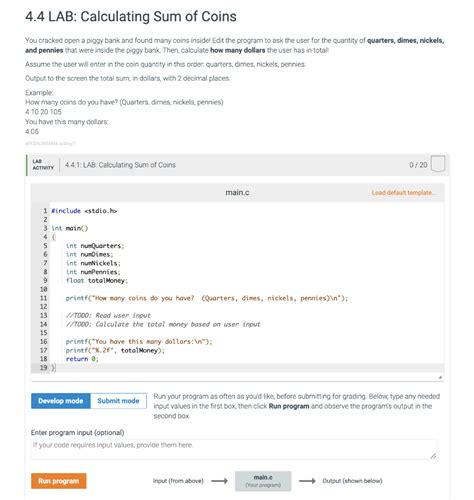The height and width of the screenshot is (500, 474).
Task: Switch to Submit mode
Action: [x=118, y=401]
